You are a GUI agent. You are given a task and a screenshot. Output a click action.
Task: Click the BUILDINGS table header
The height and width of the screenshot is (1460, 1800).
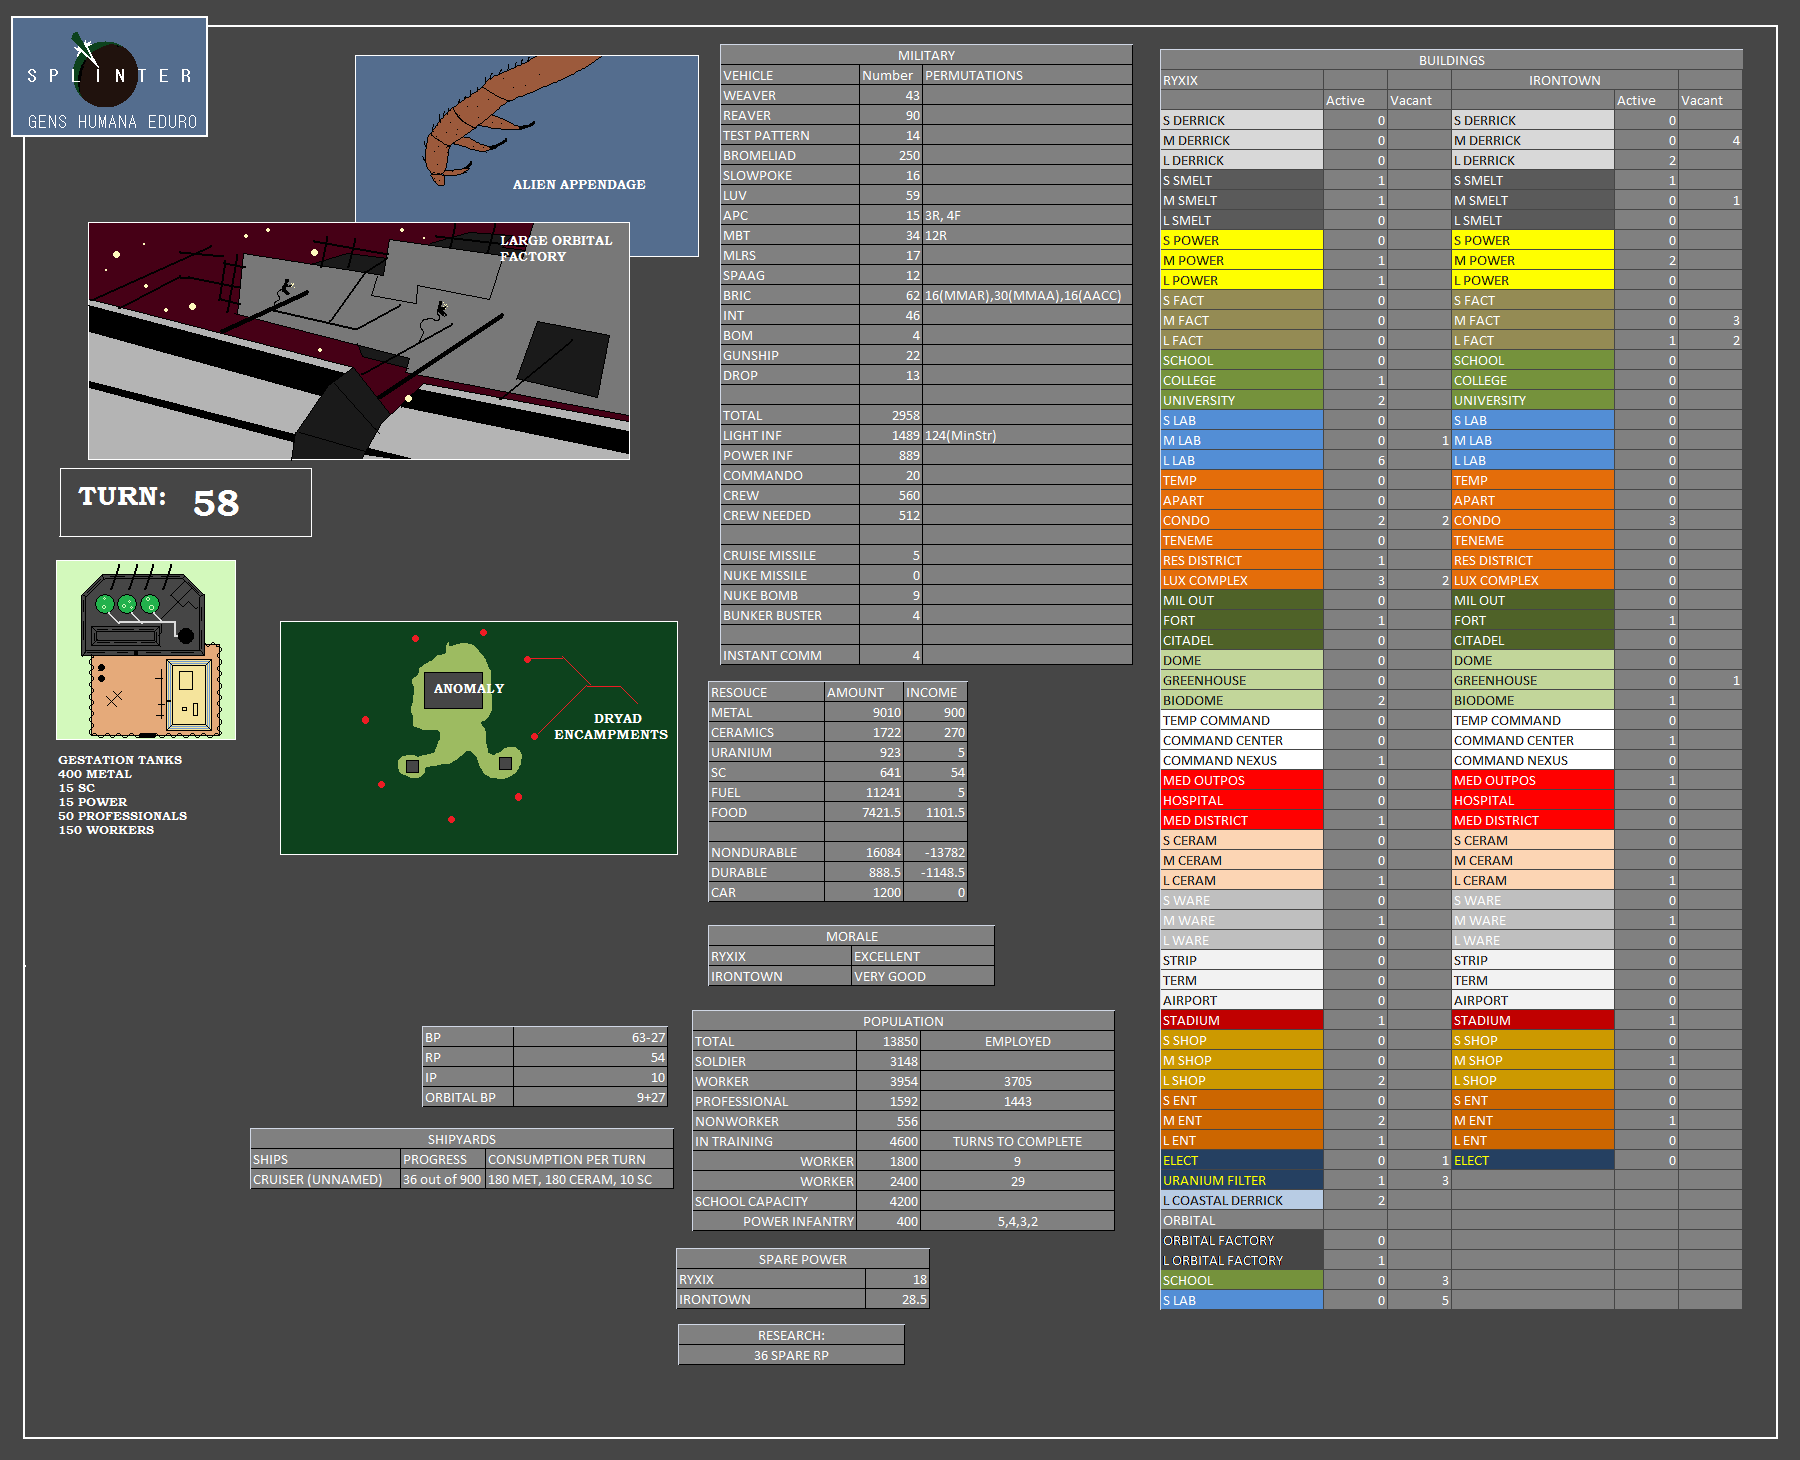pyautogui.click(x=1451, y=60)
